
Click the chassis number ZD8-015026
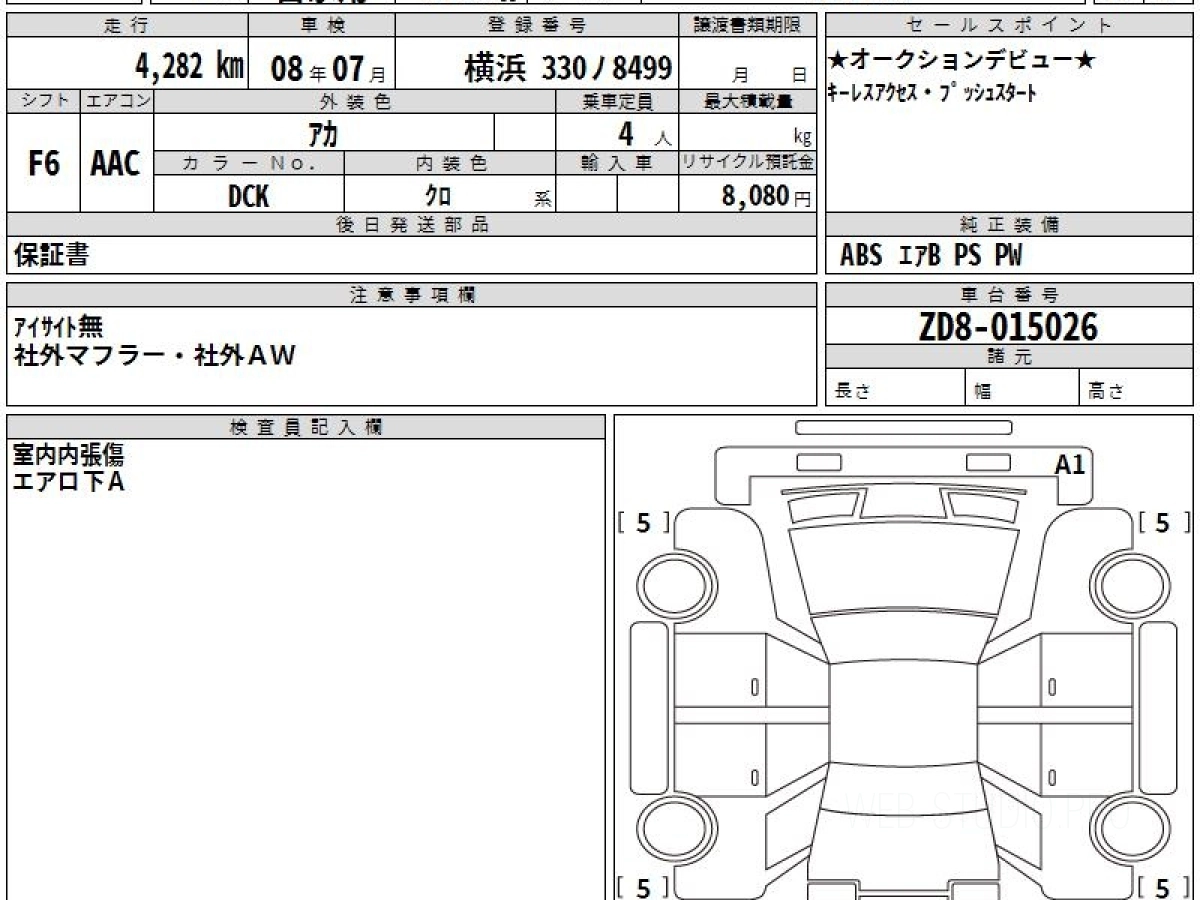(x=1008, y=327)
